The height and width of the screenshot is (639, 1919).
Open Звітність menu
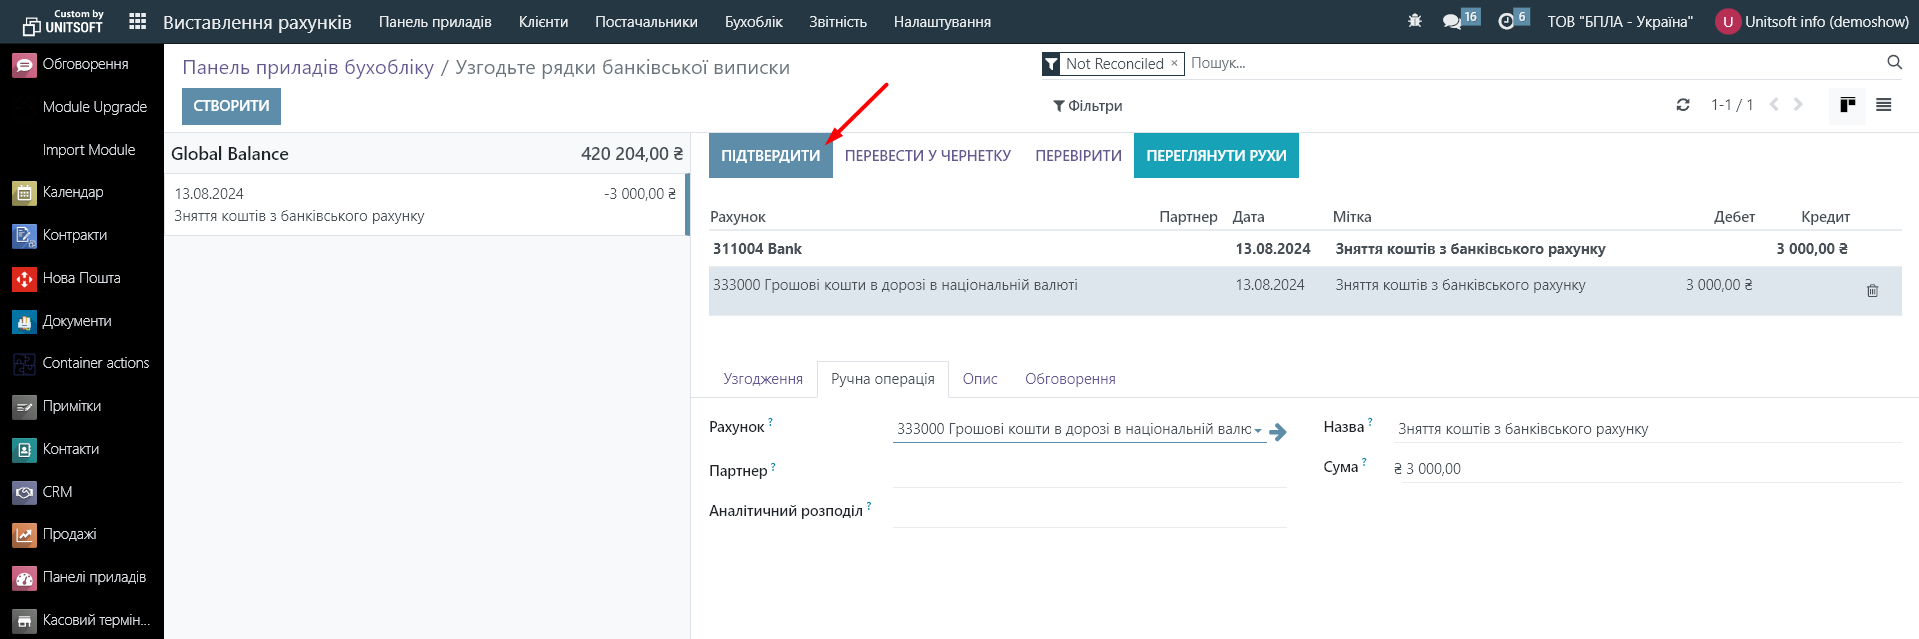[x=838, y=21]
